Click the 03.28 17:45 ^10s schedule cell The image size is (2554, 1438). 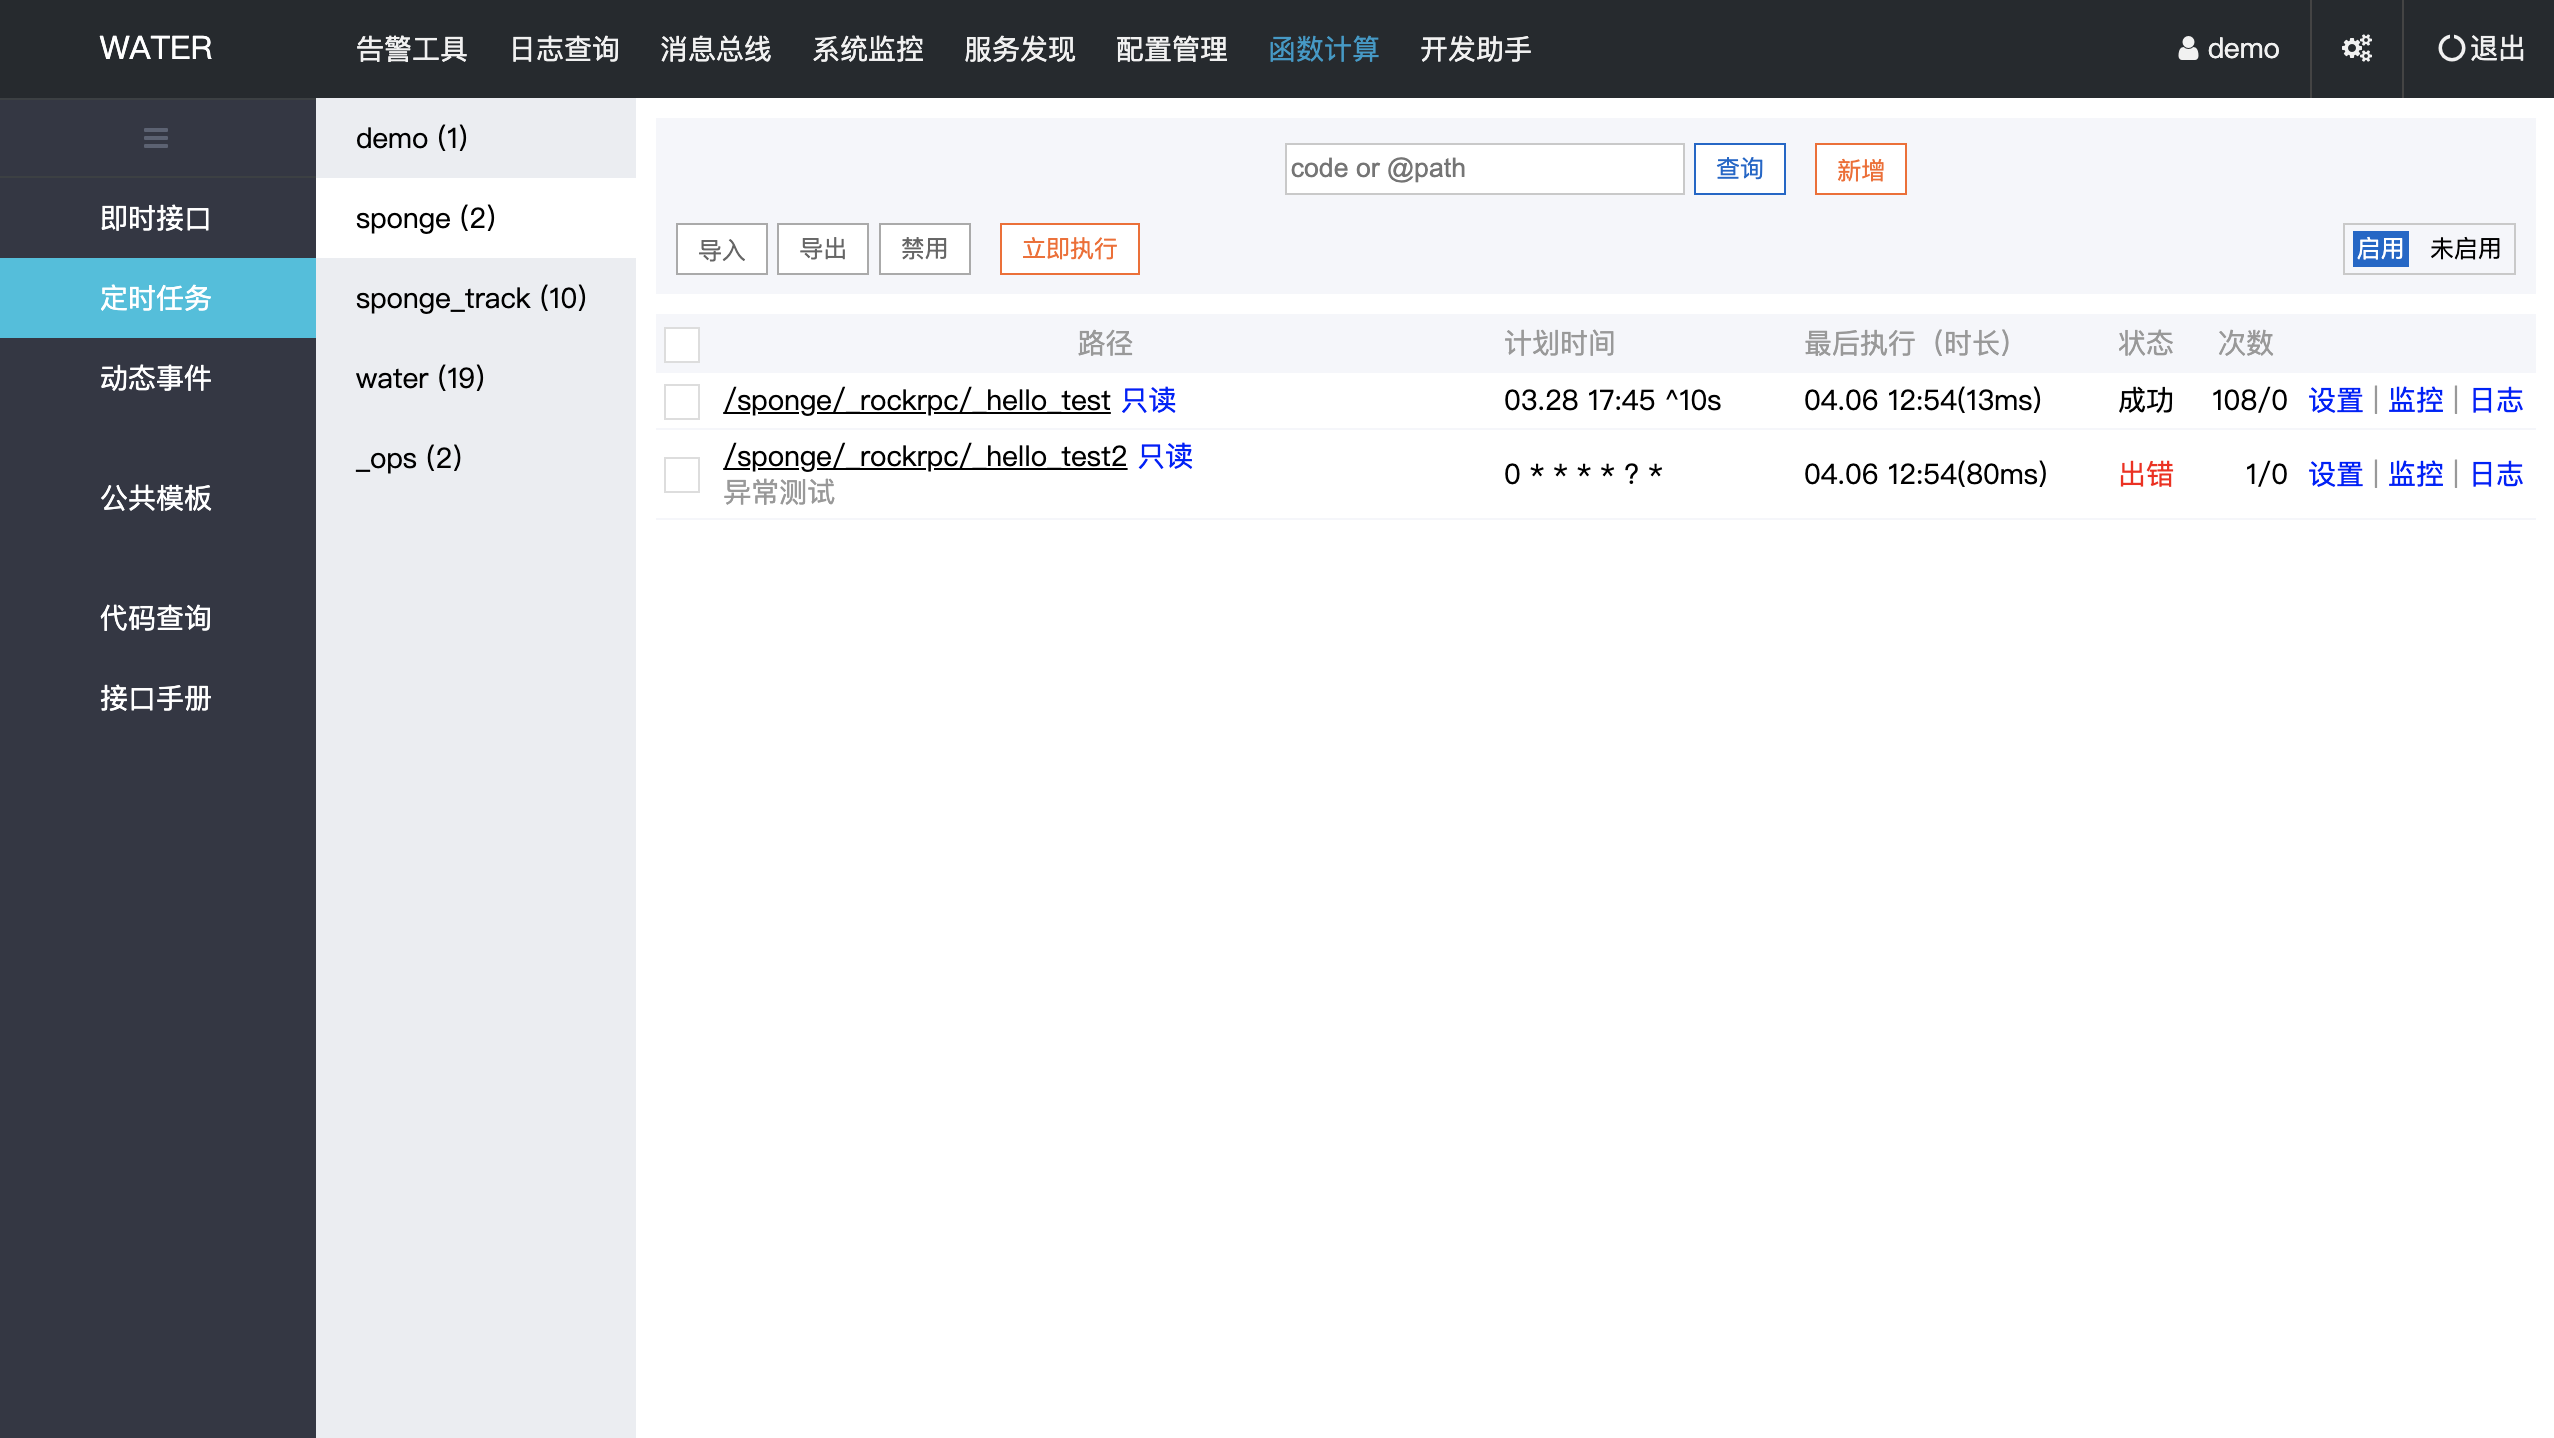(1612, 400)
